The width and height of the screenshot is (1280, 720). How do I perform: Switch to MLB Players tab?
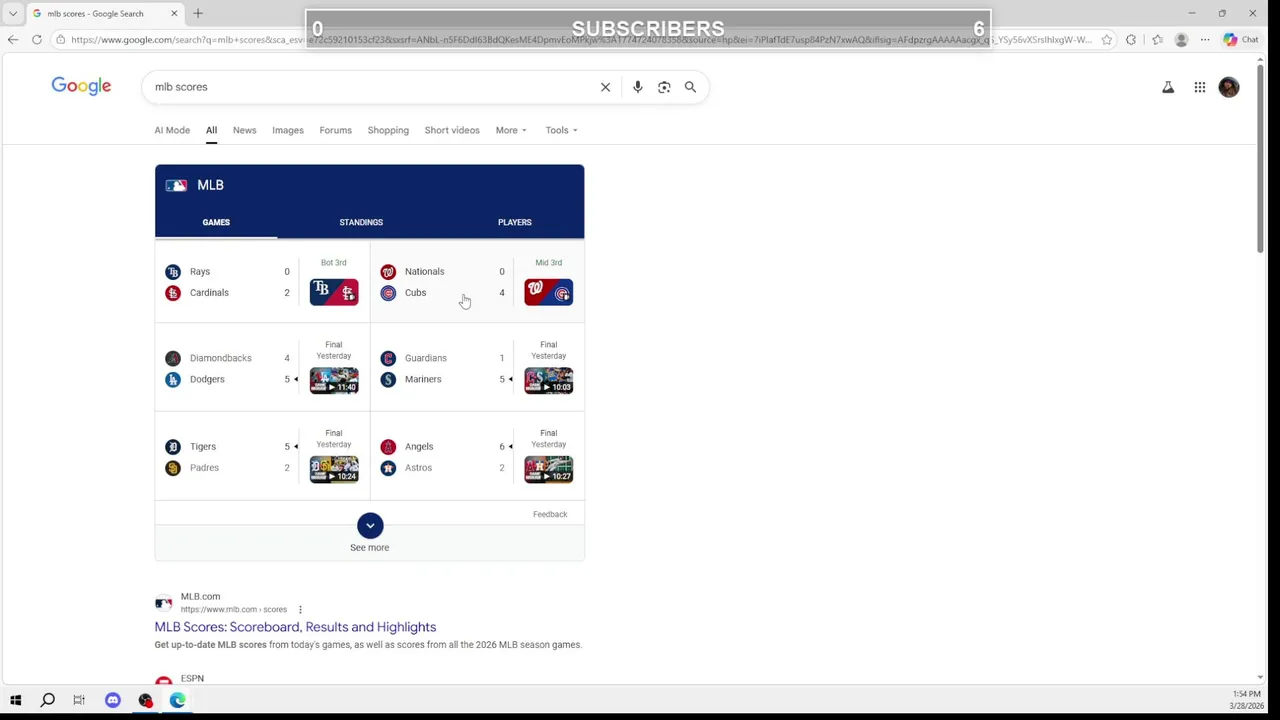515,222
